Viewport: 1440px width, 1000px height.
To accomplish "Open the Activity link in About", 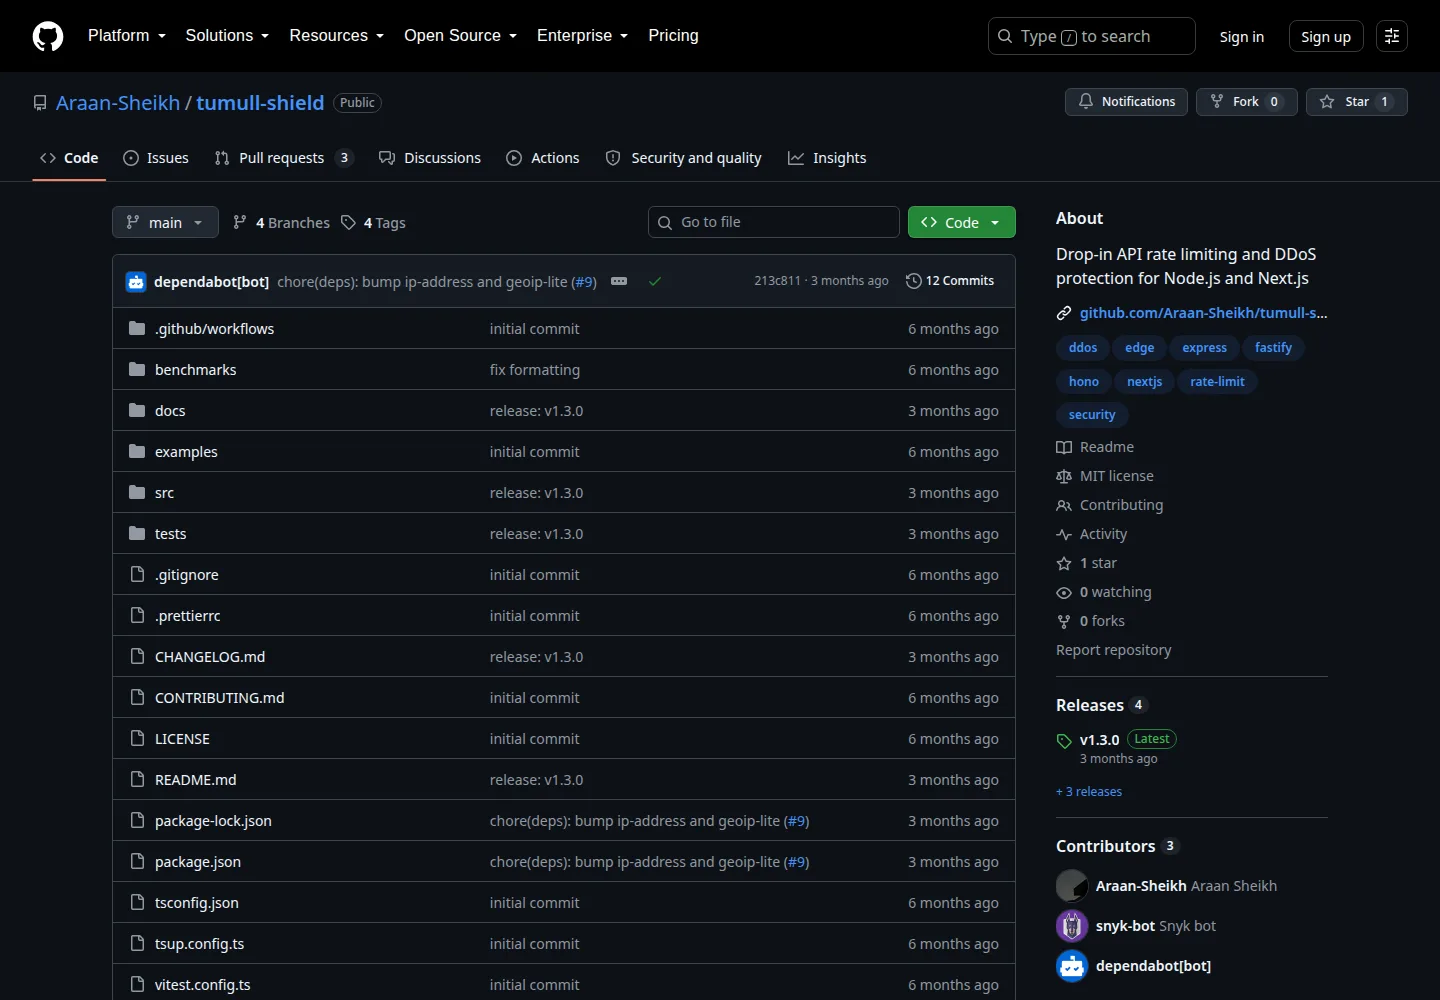I will point(1092,534).
